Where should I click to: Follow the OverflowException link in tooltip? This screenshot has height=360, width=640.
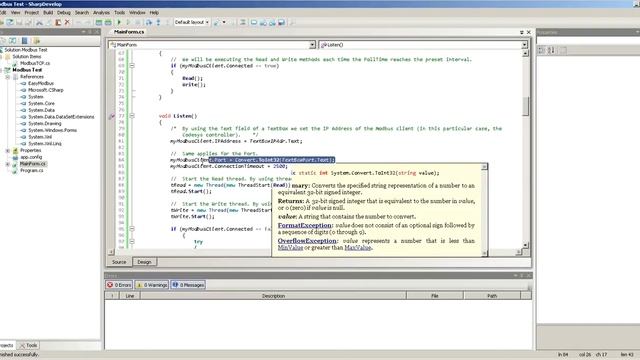307,241
